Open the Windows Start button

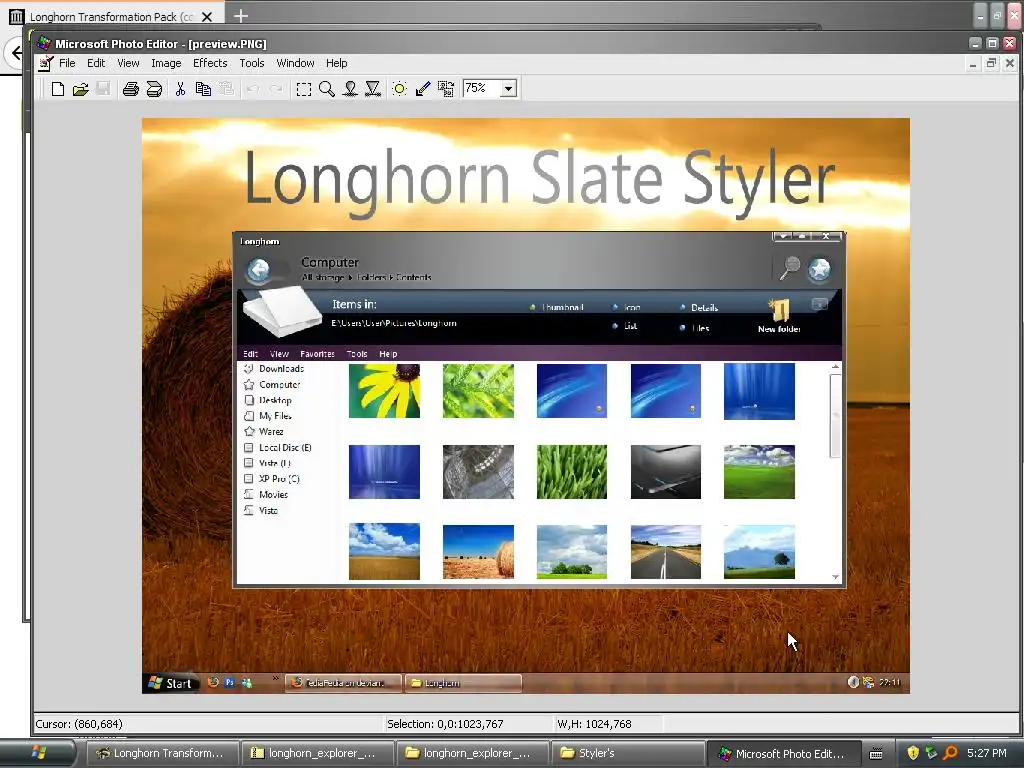pos(38,753)
